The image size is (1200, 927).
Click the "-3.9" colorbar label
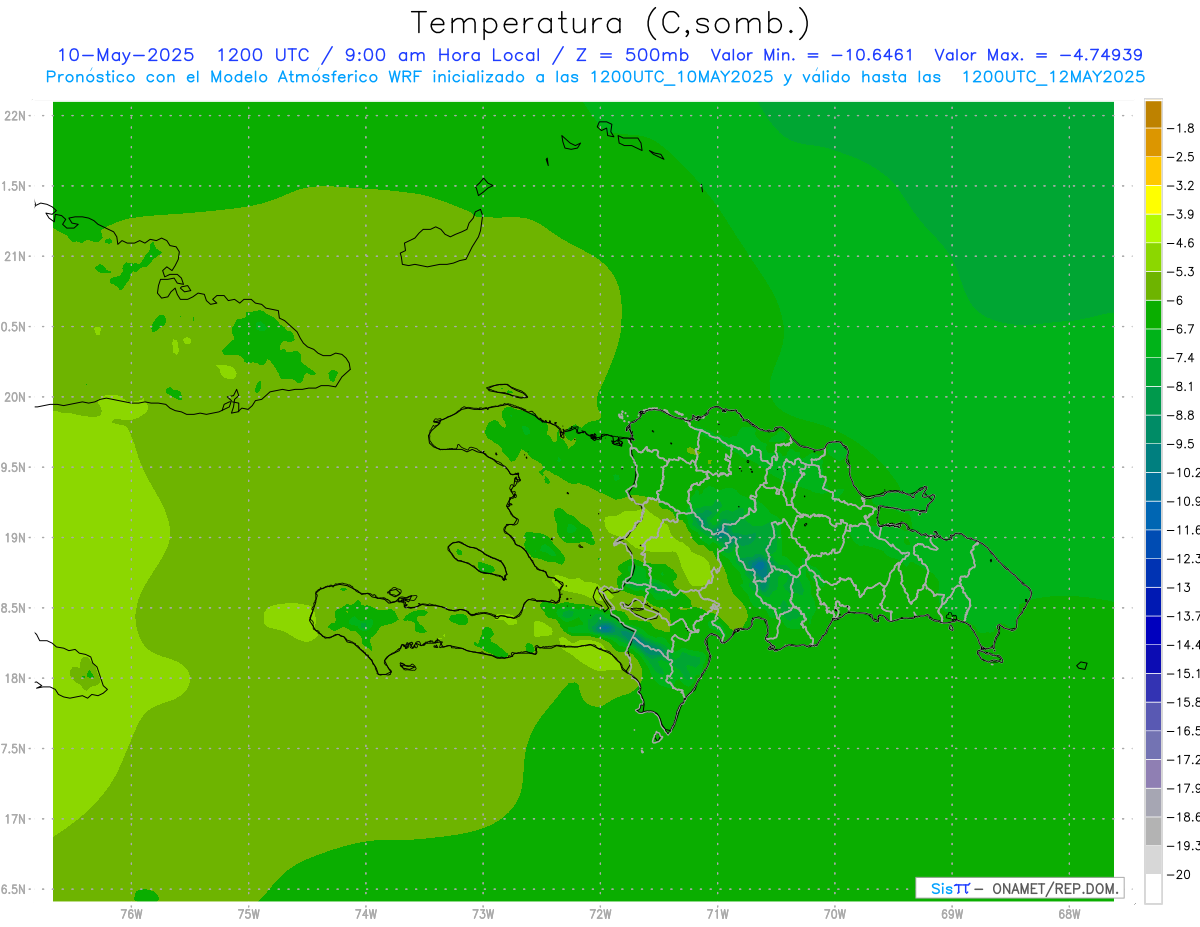pos(1182,214)
